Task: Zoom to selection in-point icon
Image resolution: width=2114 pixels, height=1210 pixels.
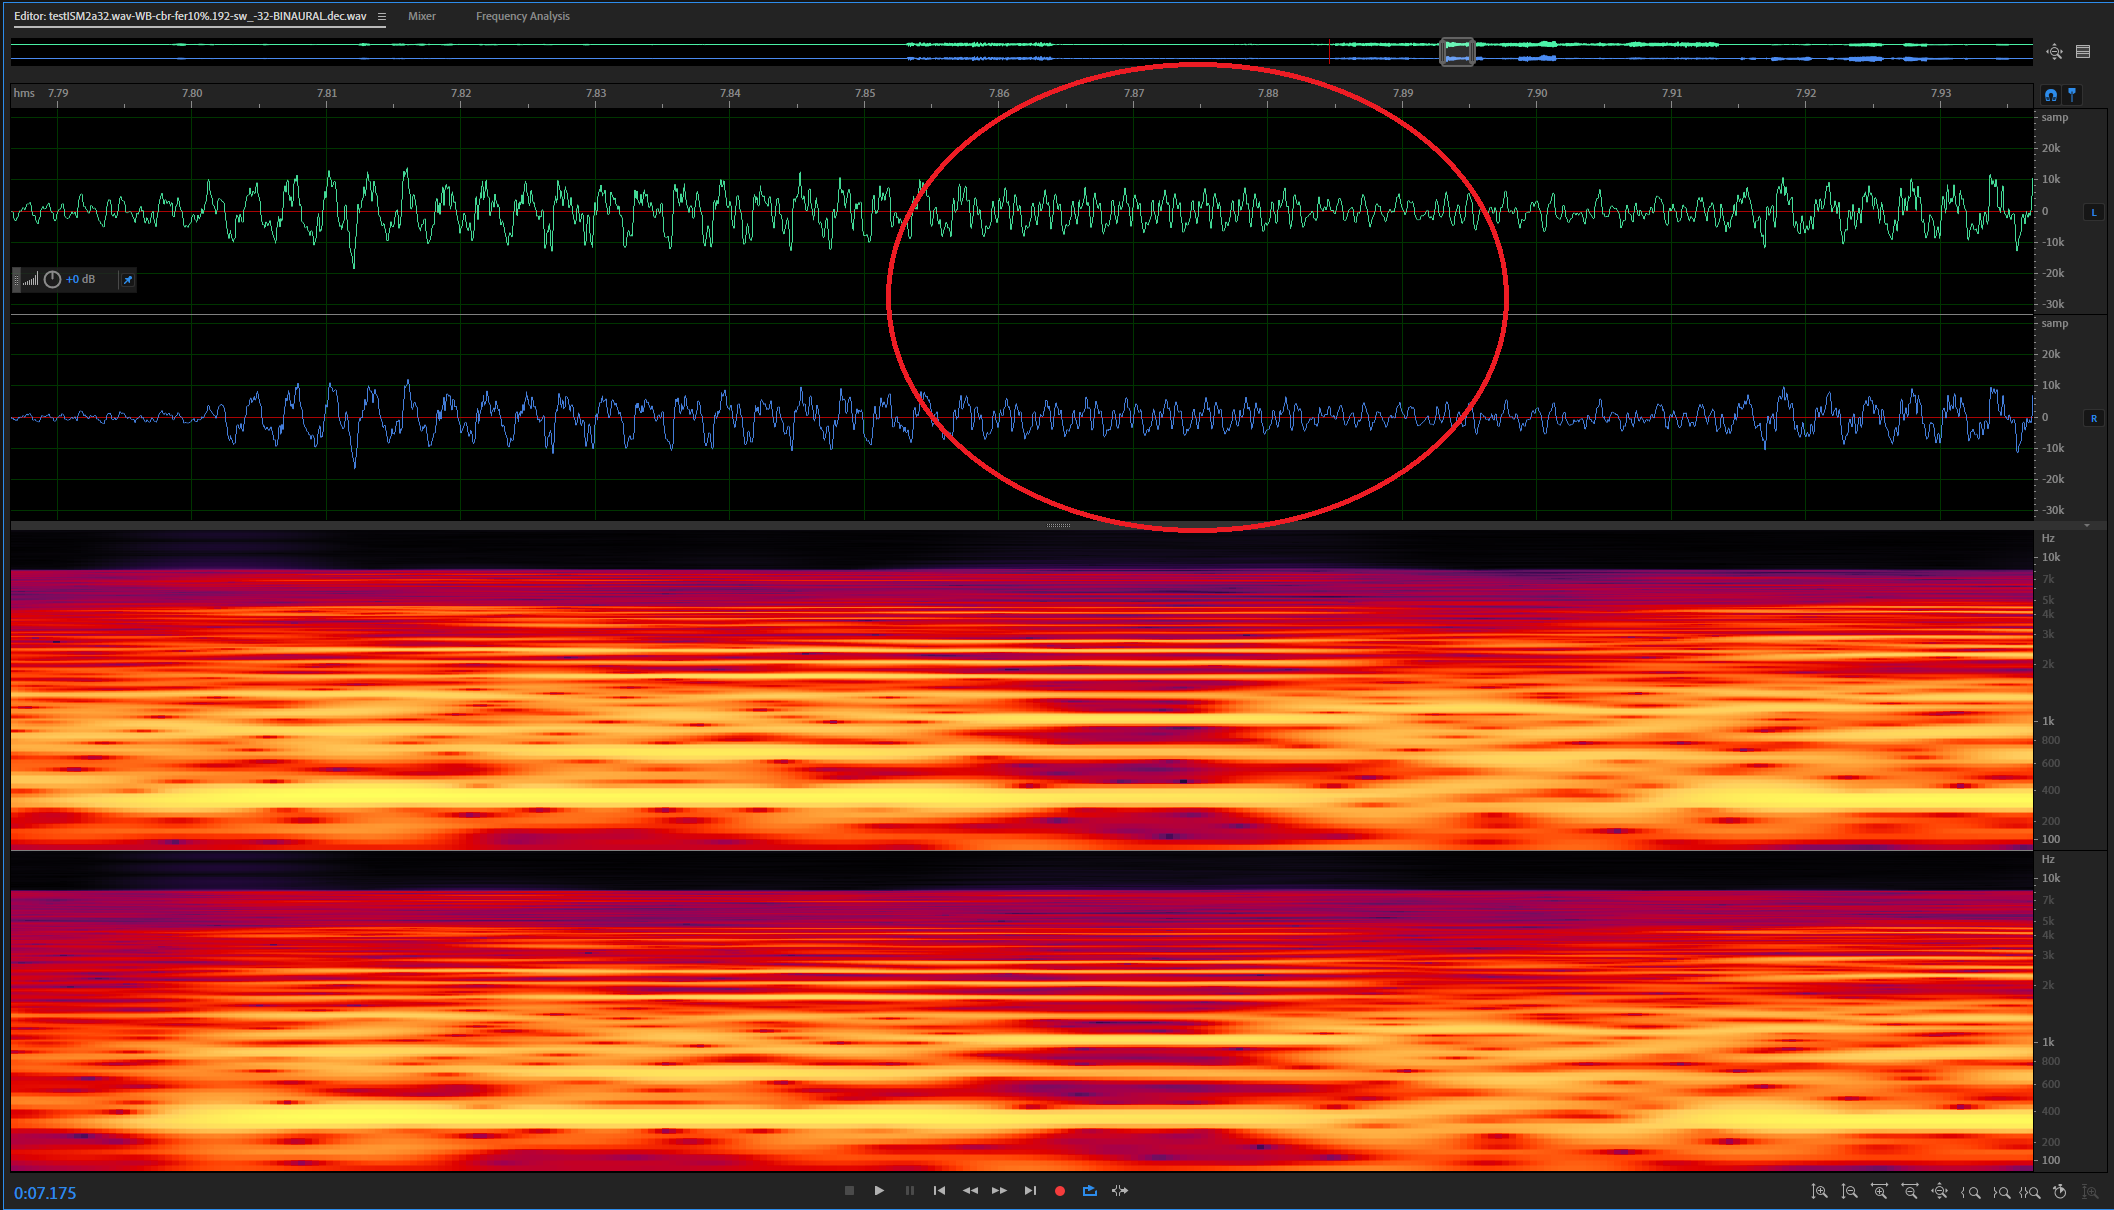Action: 1971,1192
